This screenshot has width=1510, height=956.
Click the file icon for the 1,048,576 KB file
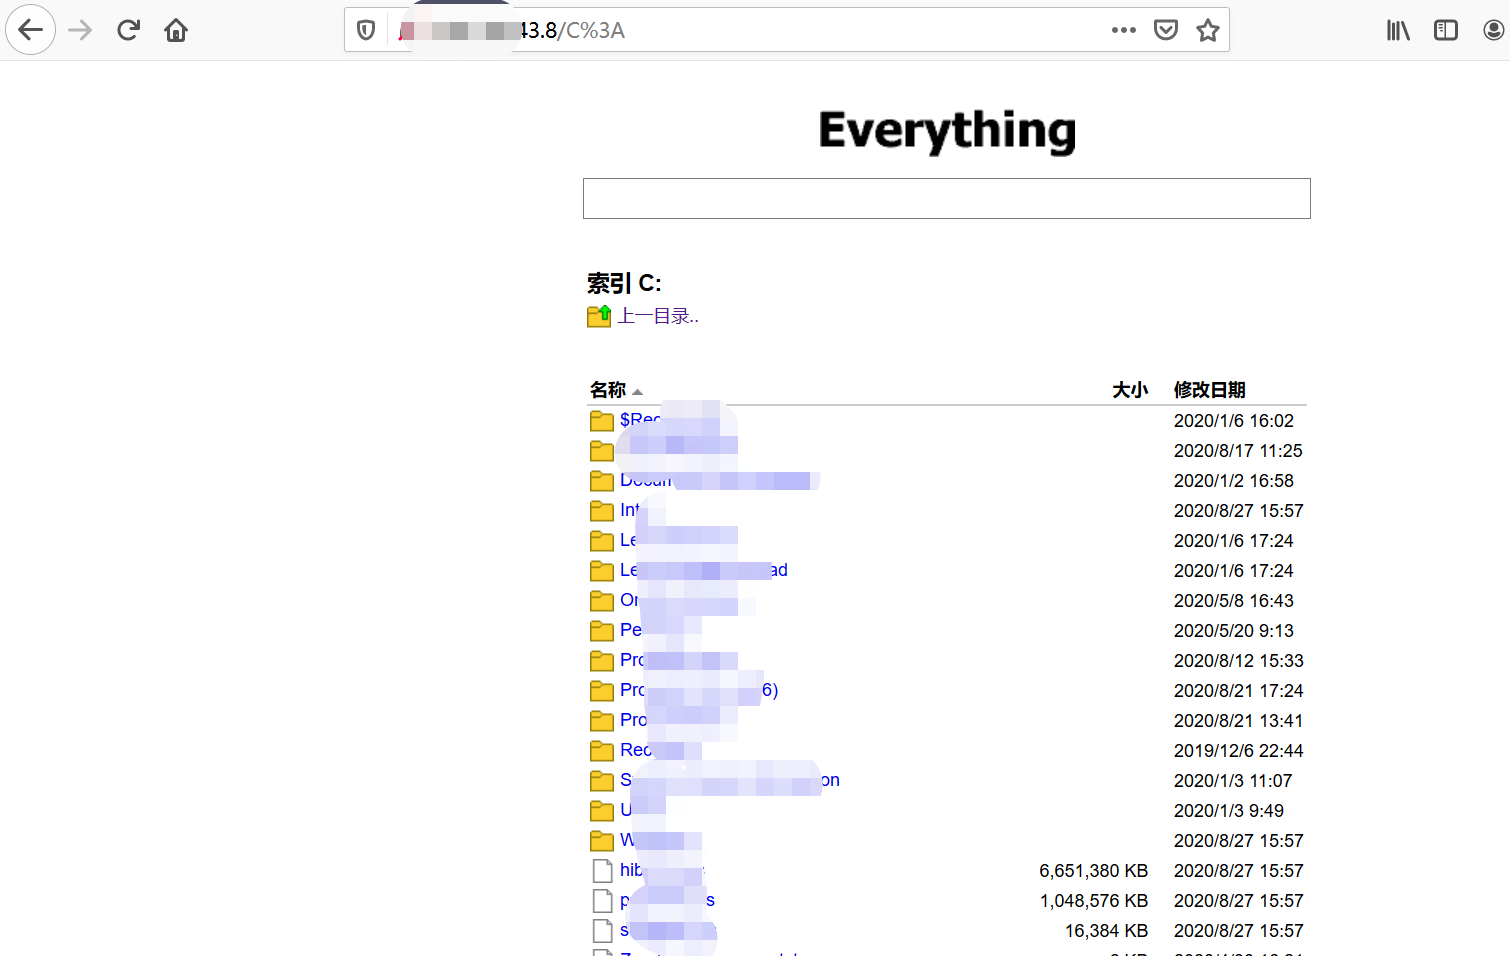[x=602, y=900]
